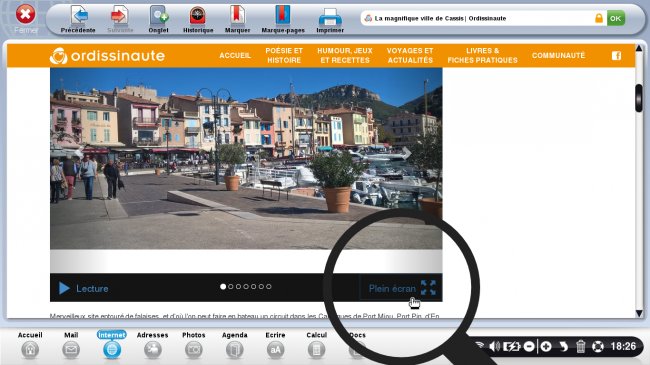Open the Facebook icon in the orange bar
The width and height of the screenshot is (650, 365).
[616, 56]
